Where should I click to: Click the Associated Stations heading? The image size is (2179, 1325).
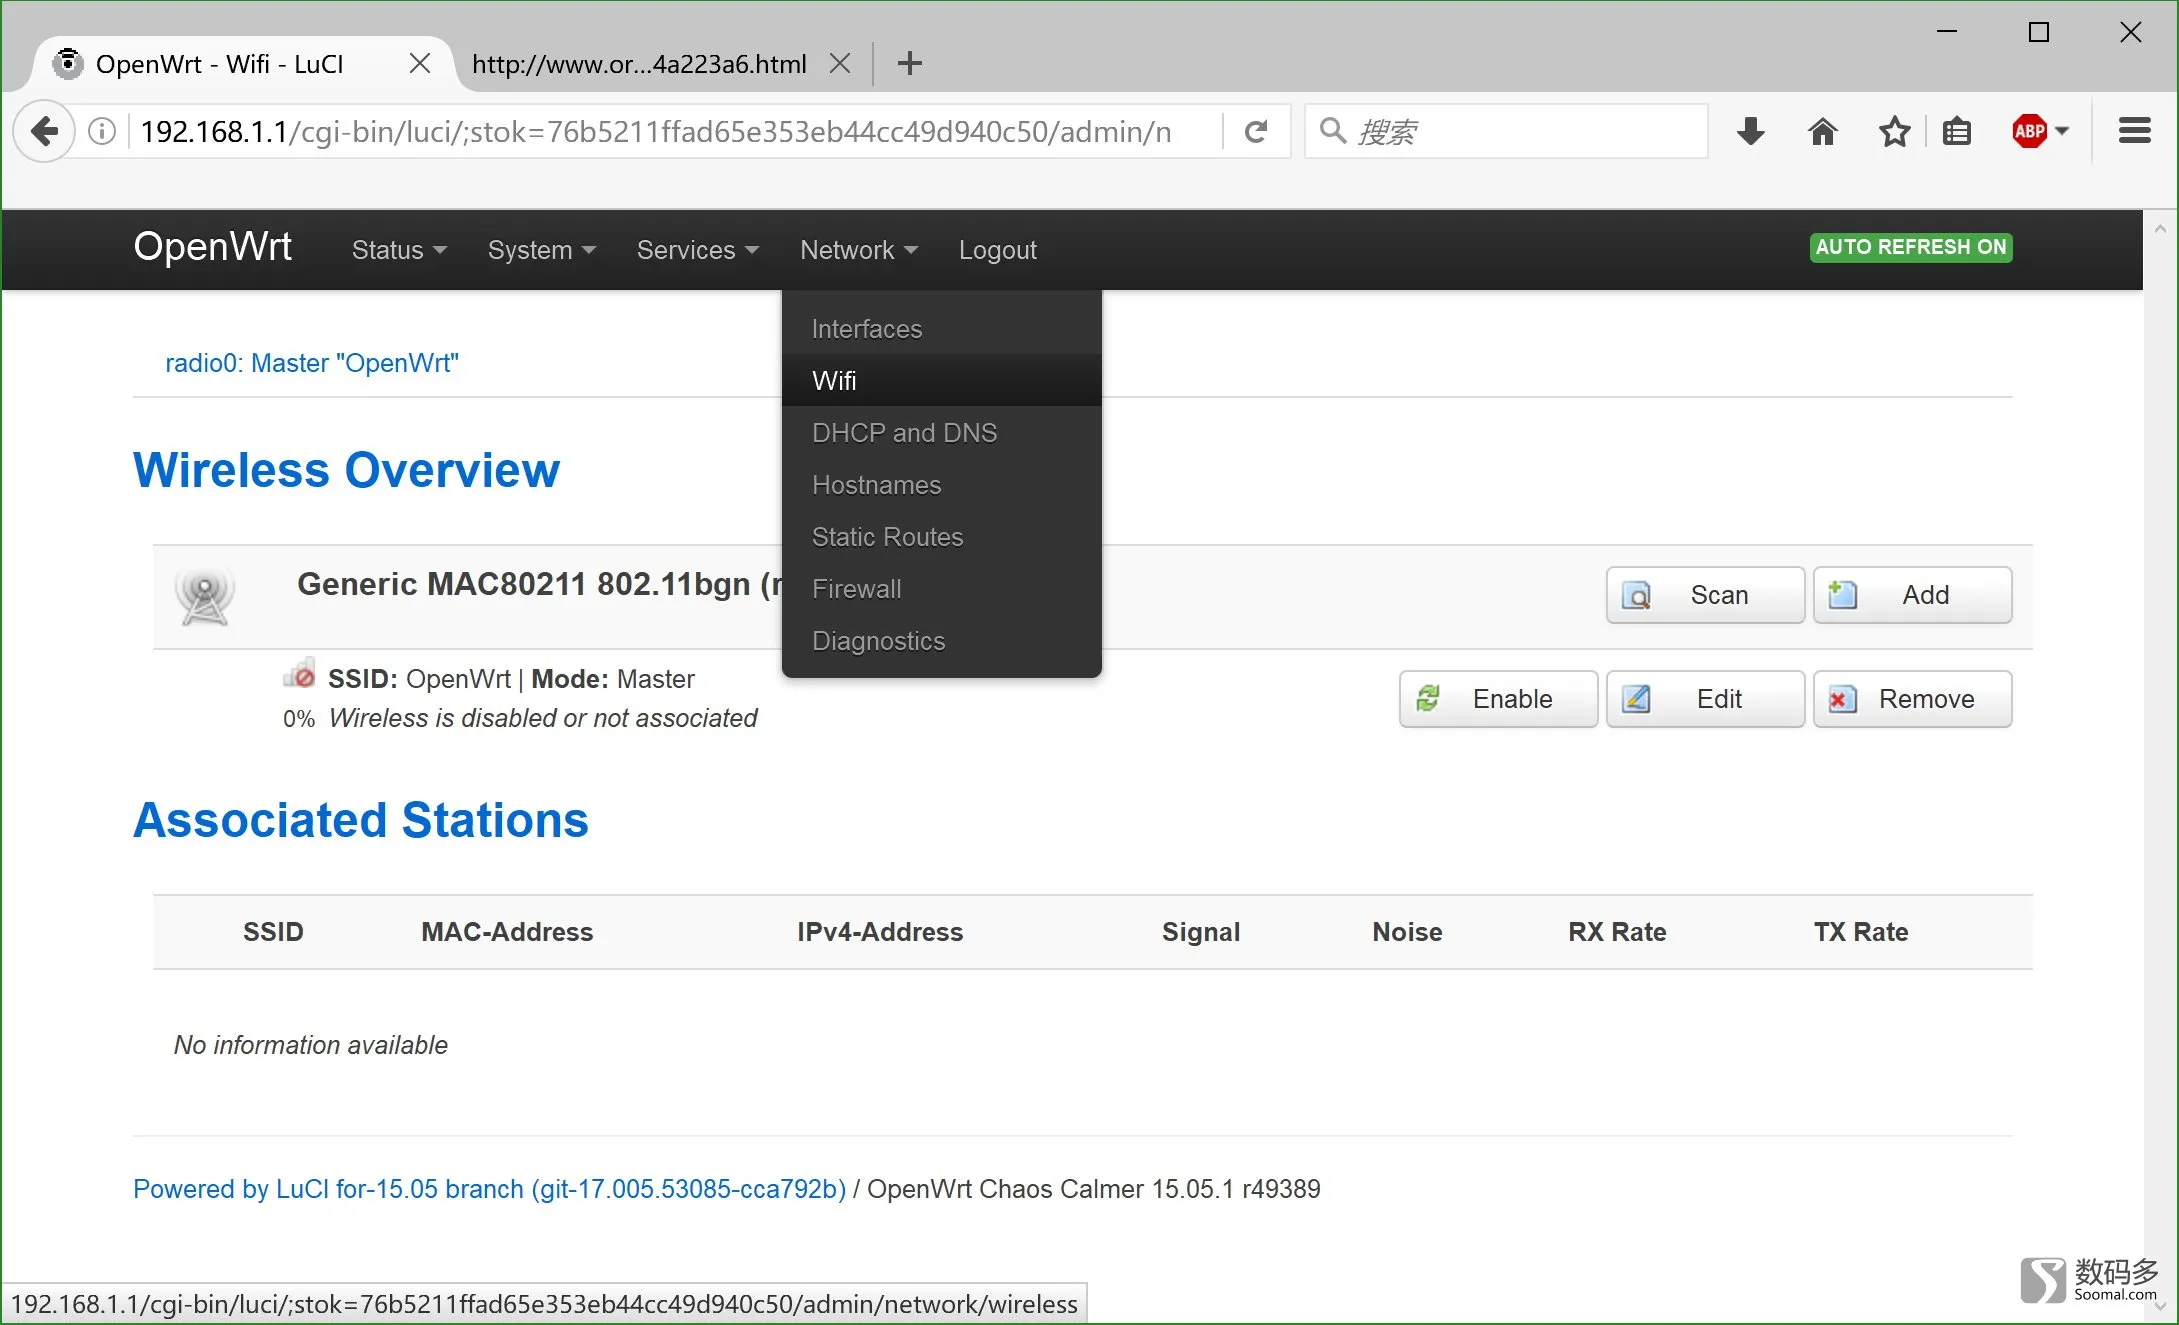tap(361, 820)
